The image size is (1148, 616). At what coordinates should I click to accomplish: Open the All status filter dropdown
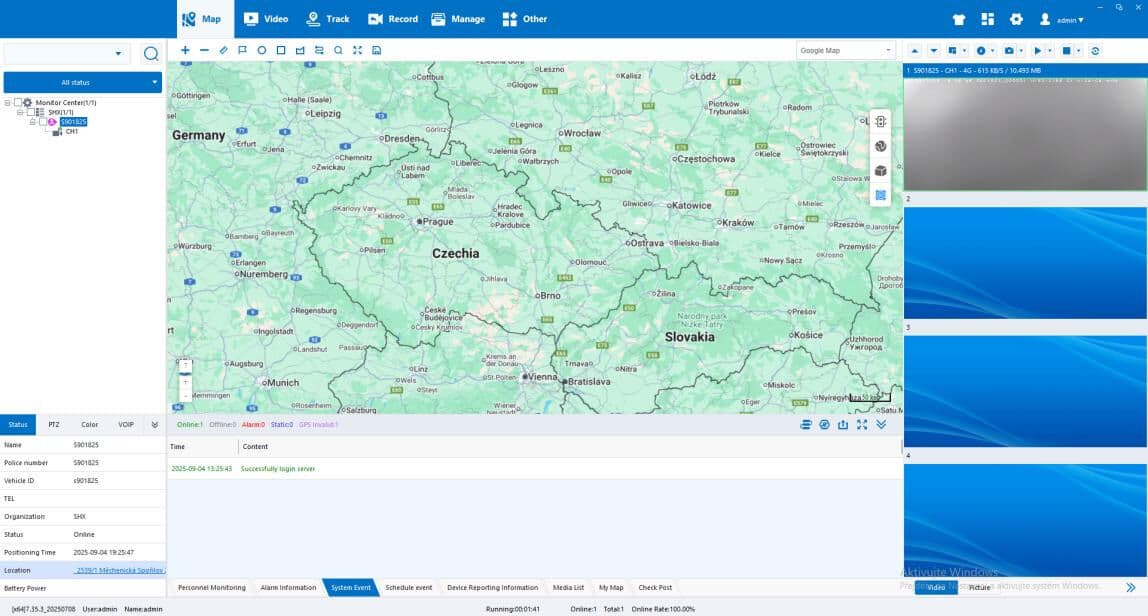83,82
